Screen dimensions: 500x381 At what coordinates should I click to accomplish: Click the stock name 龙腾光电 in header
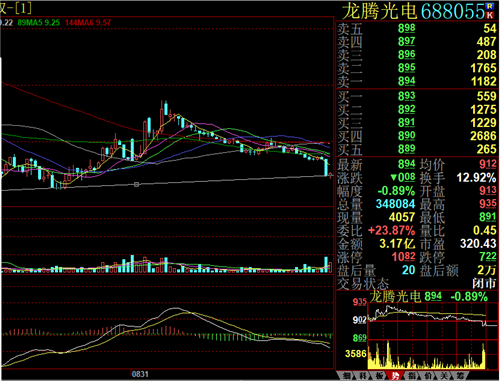point(380,11)
